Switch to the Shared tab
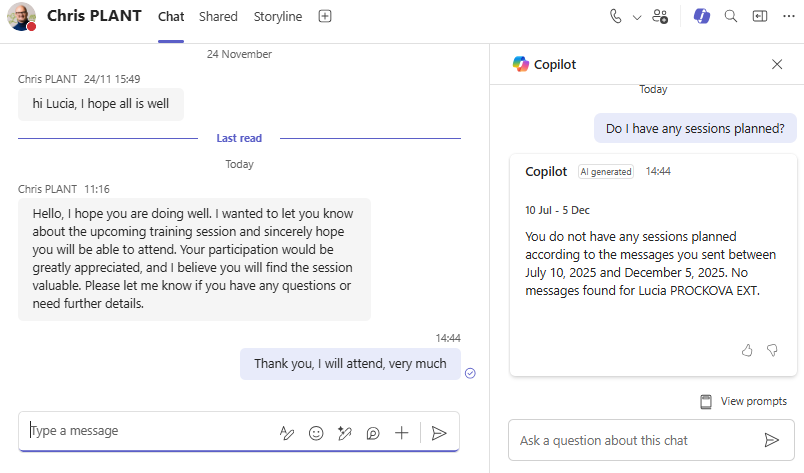The image size is (804, 473). coord(218,17)
